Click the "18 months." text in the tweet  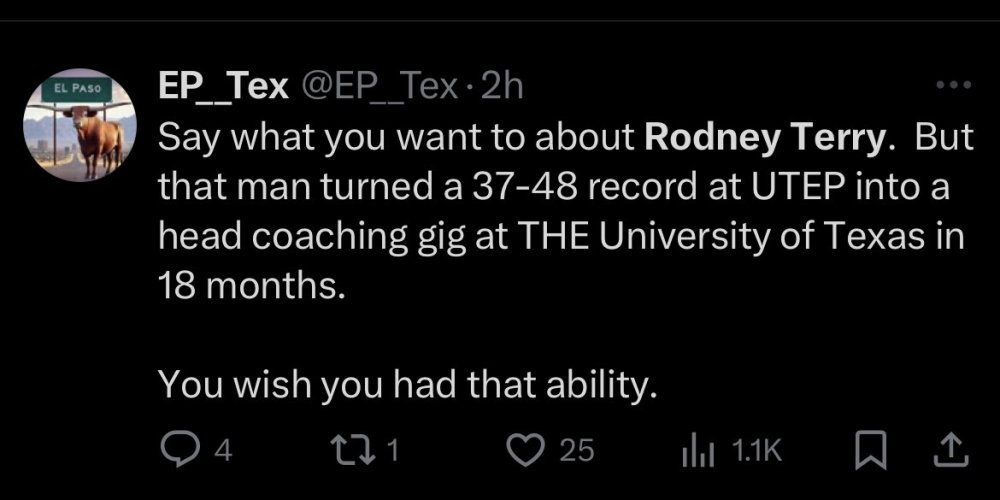tap(250, 286)
